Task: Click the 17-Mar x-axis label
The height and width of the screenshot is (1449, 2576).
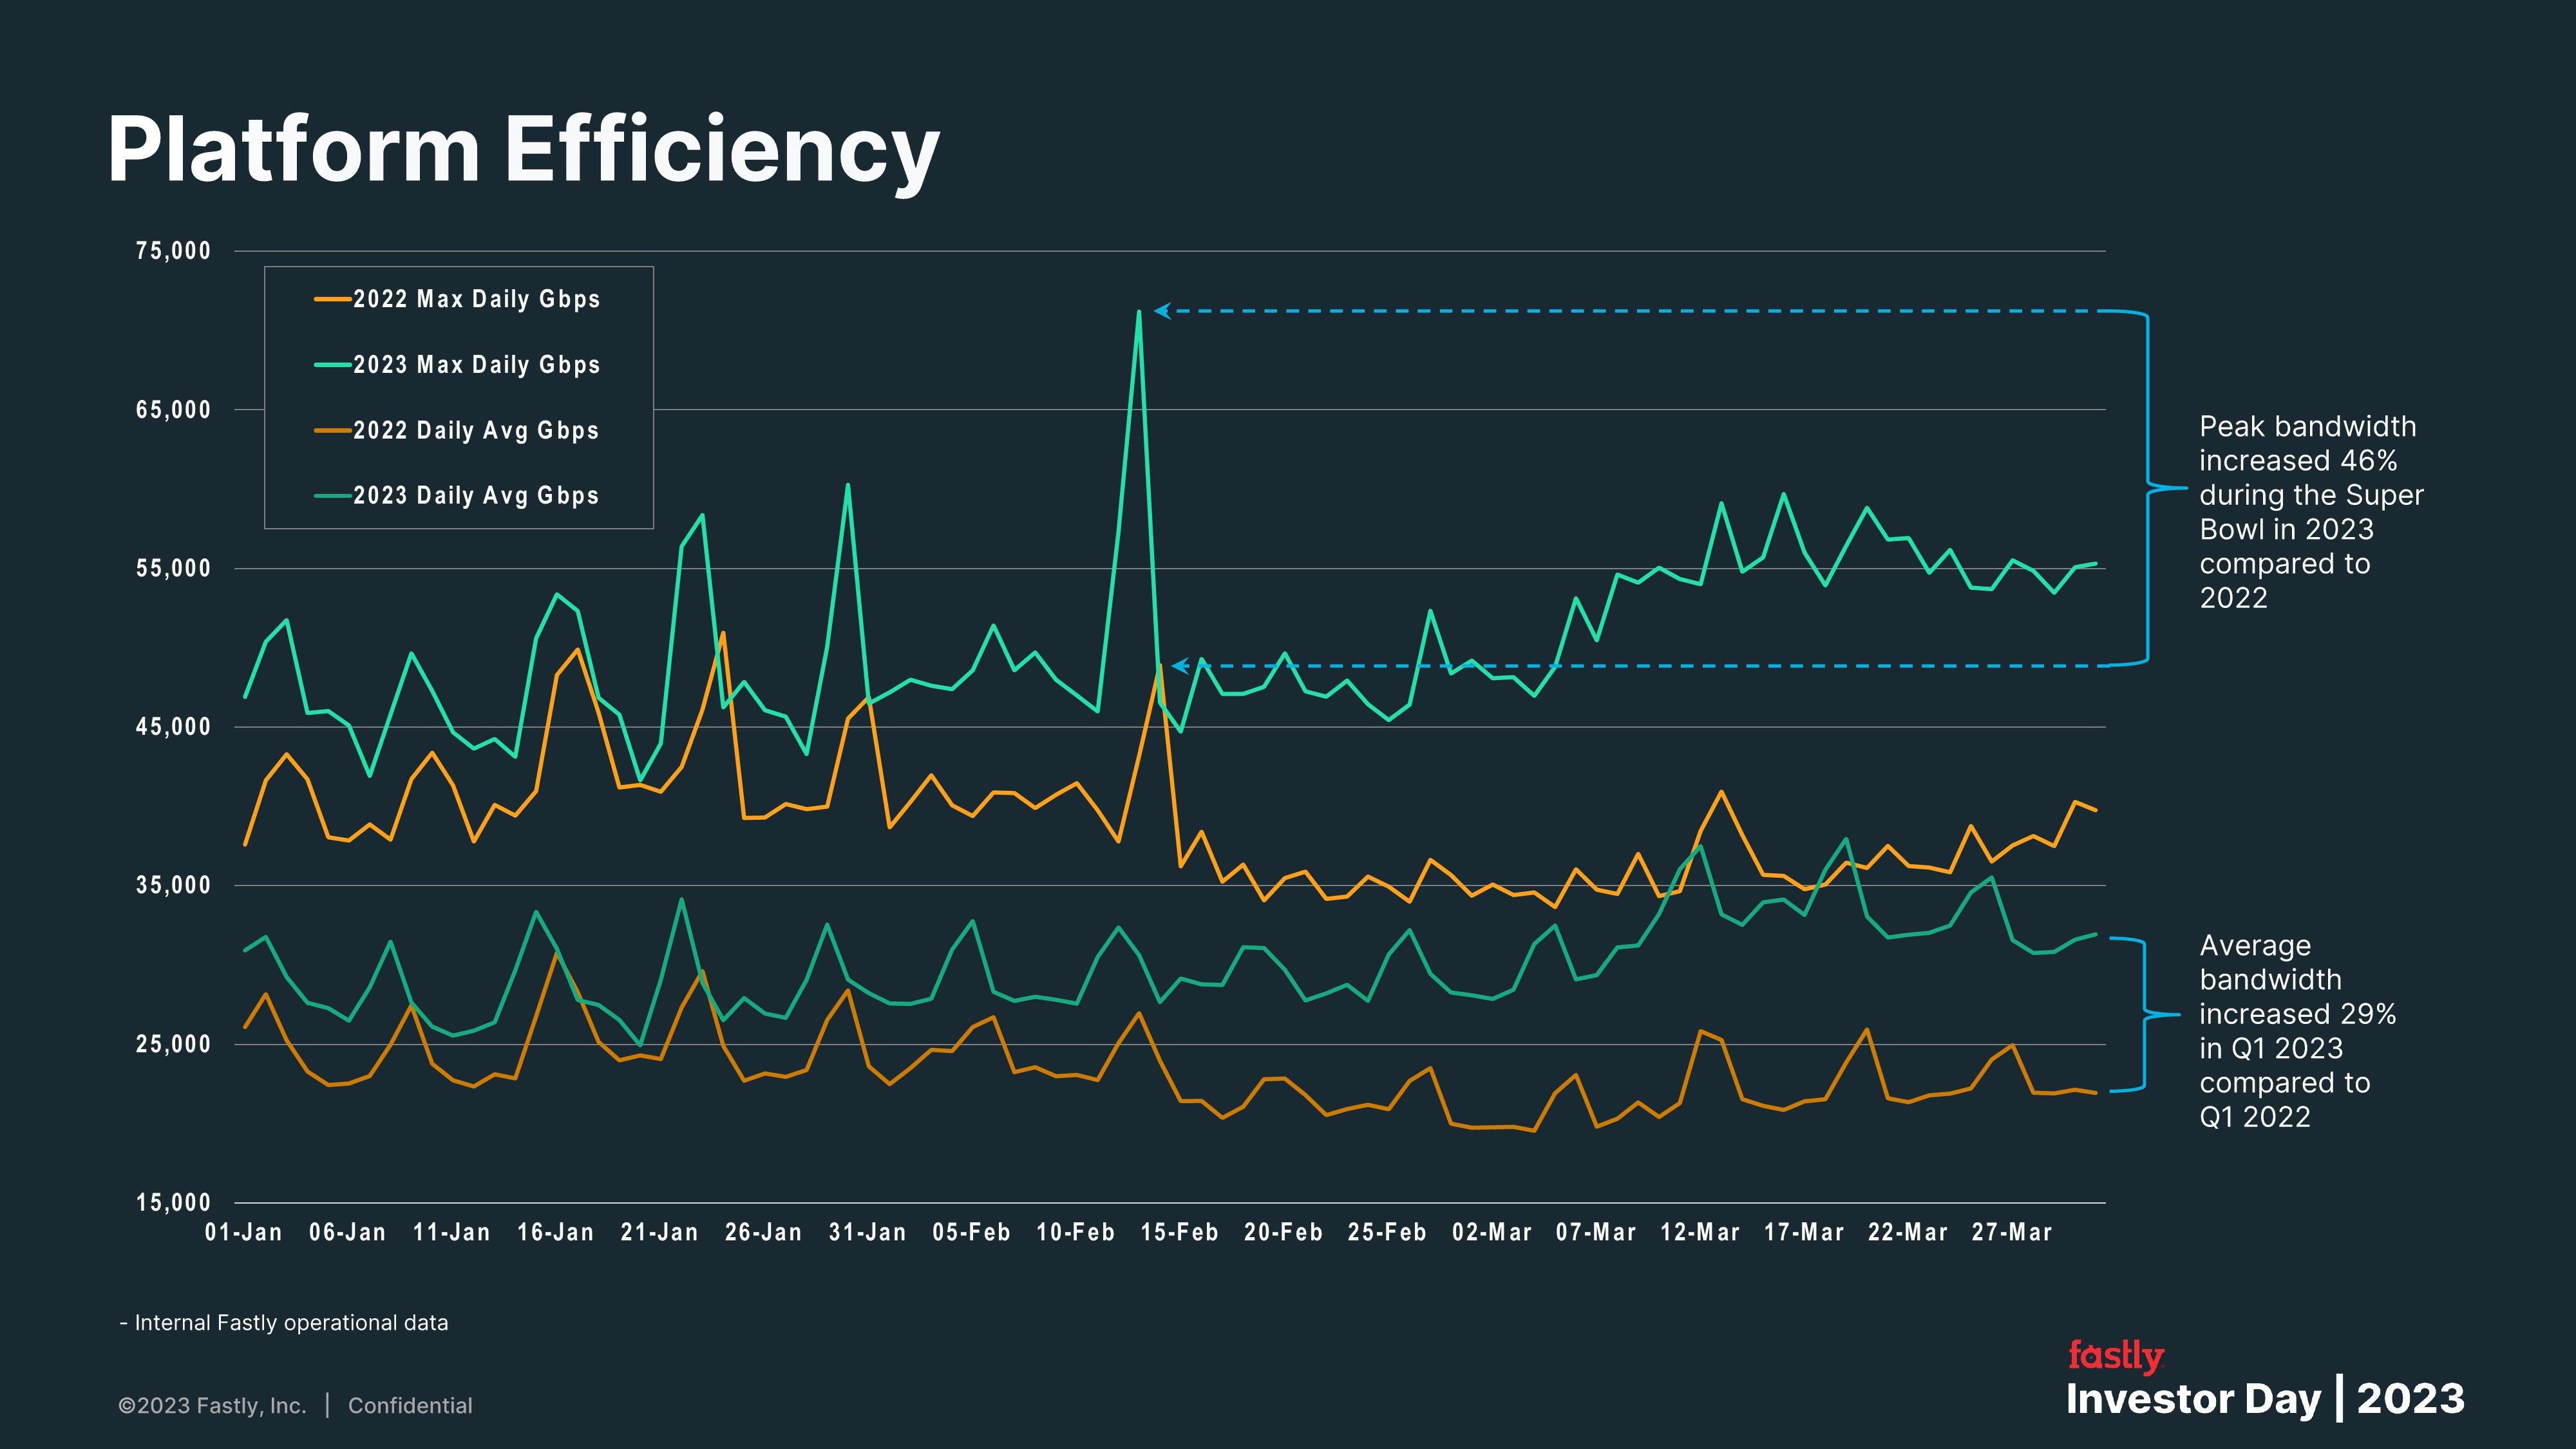Action: 1804,1232
